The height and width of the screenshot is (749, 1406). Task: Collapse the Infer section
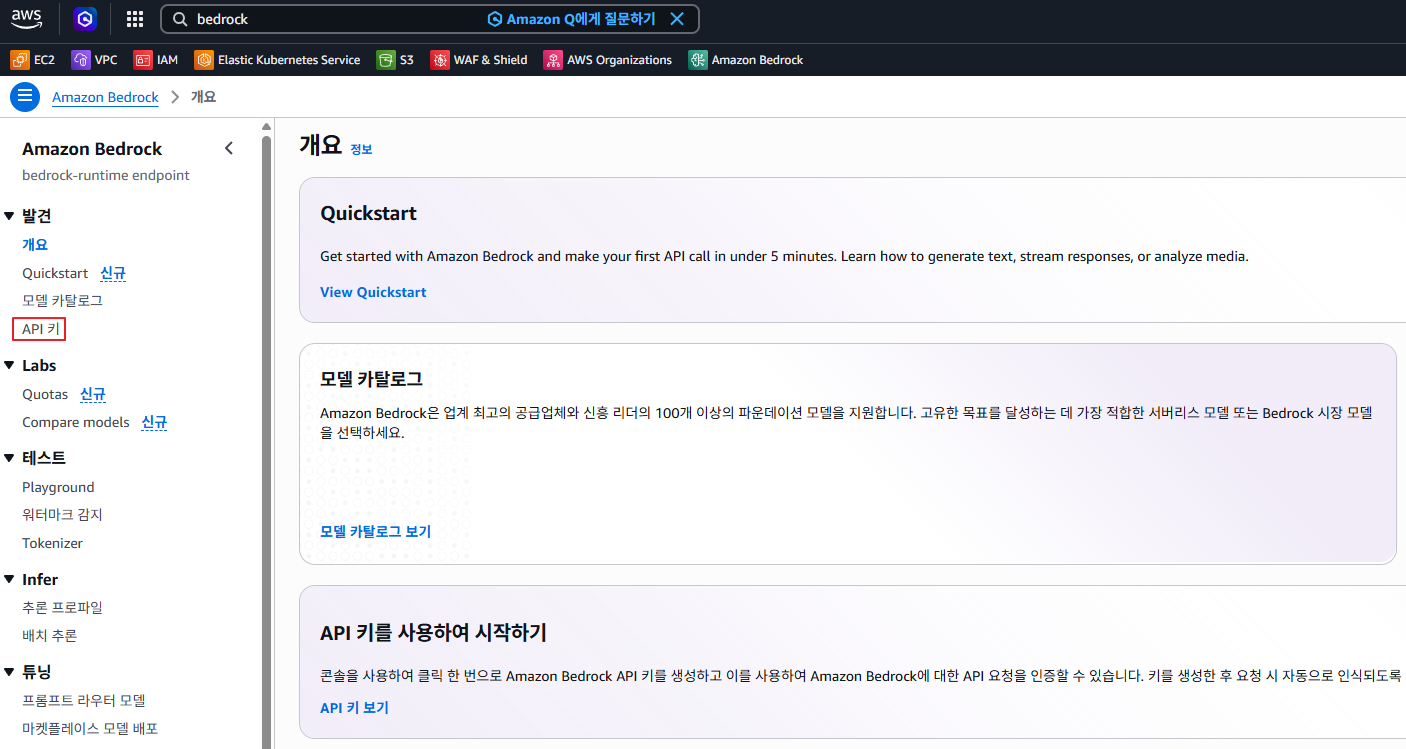tap(9, 579)
